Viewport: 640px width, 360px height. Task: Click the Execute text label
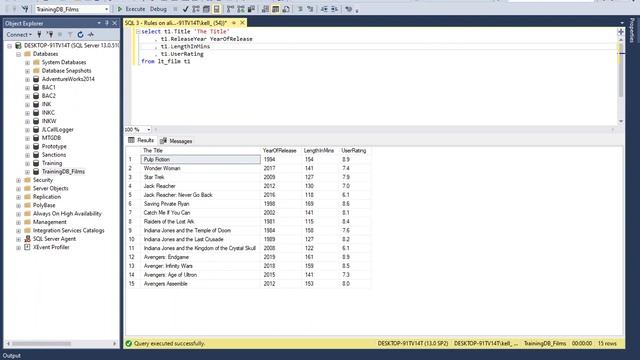point(135,9)
